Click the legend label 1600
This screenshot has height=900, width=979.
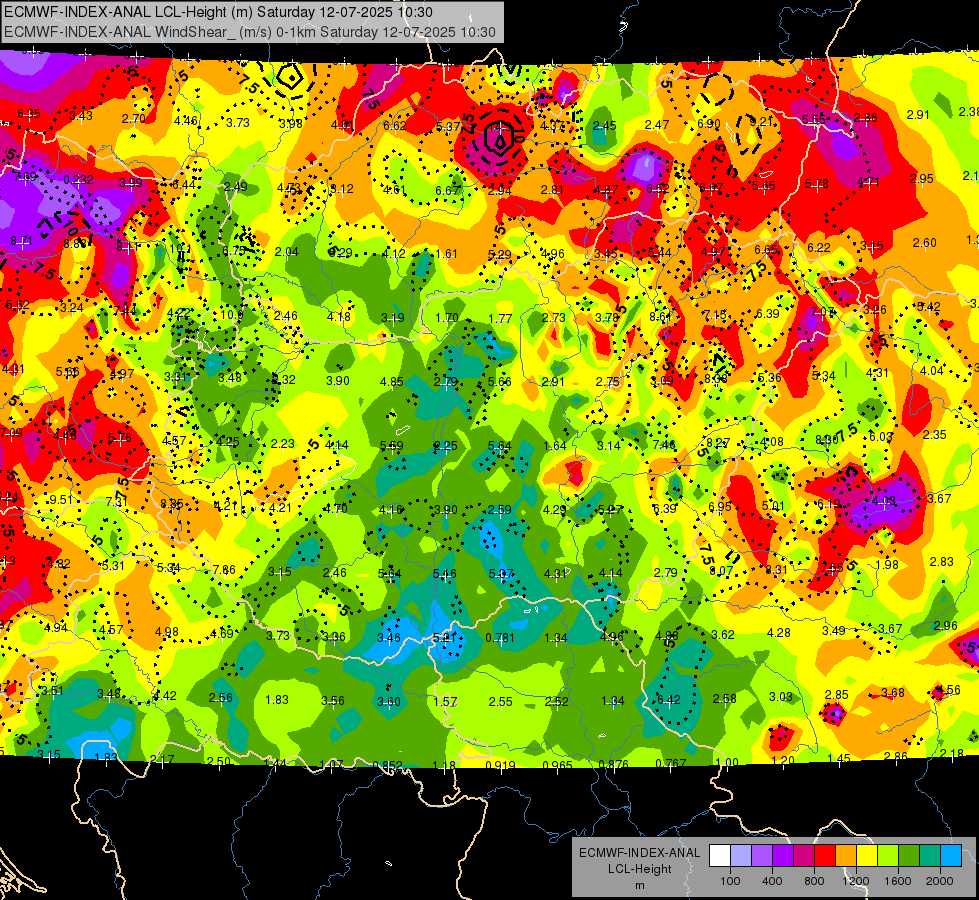pos(897,881)
